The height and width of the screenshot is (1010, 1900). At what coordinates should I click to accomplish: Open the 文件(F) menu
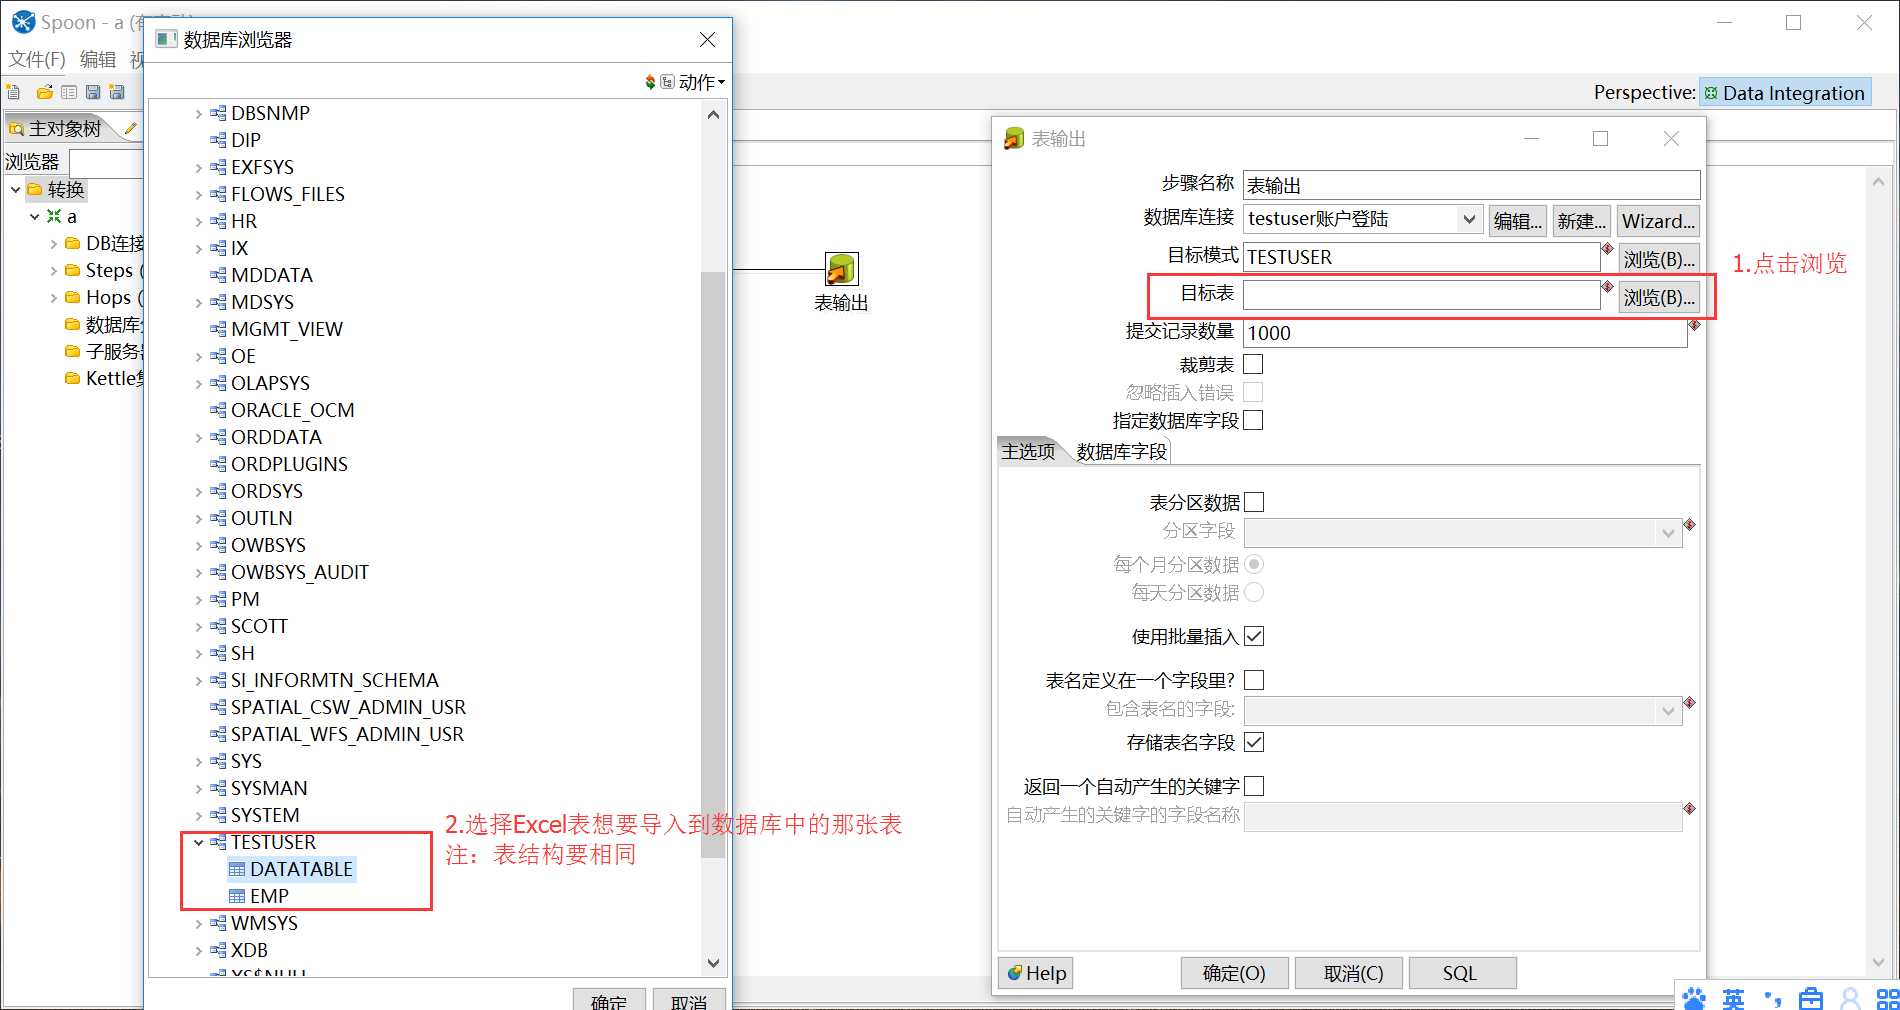click(37, 59)
